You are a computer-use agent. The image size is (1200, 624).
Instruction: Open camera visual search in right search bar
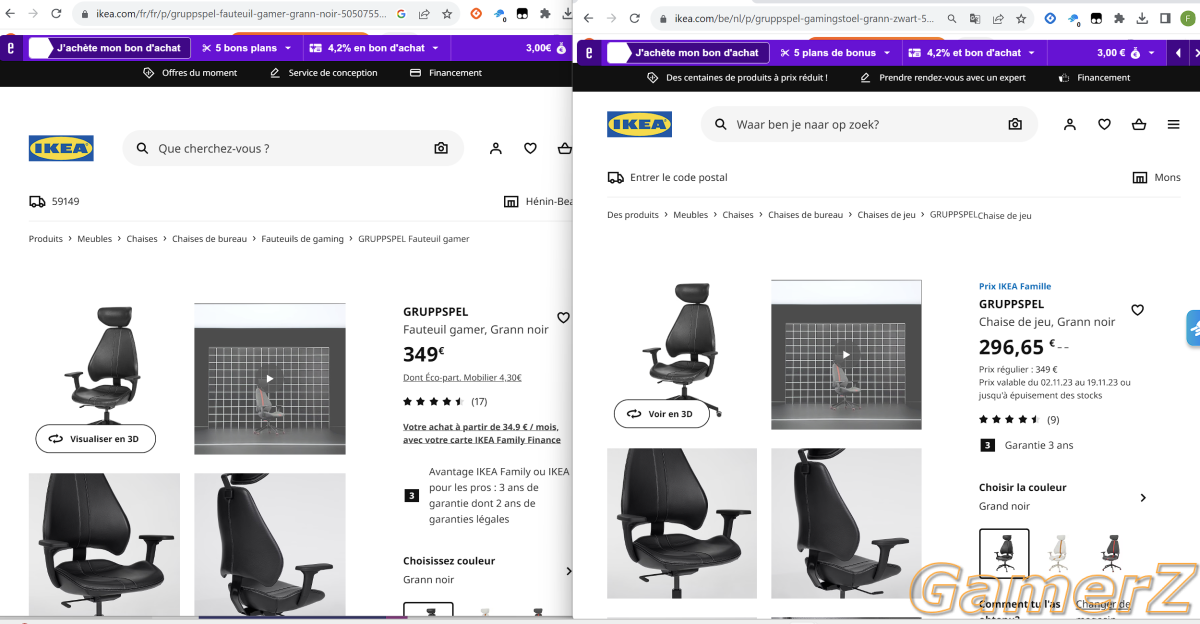tap(1015, 124)
